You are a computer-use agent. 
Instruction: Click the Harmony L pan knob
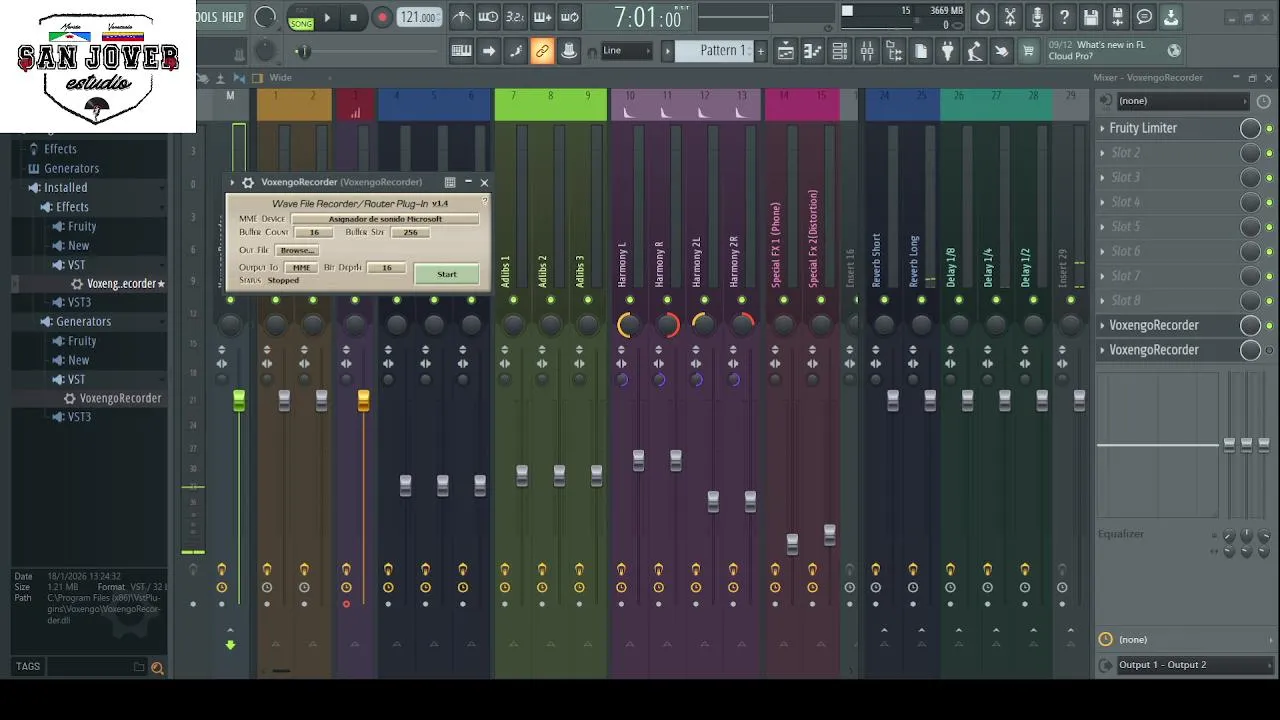coord(629,325)
